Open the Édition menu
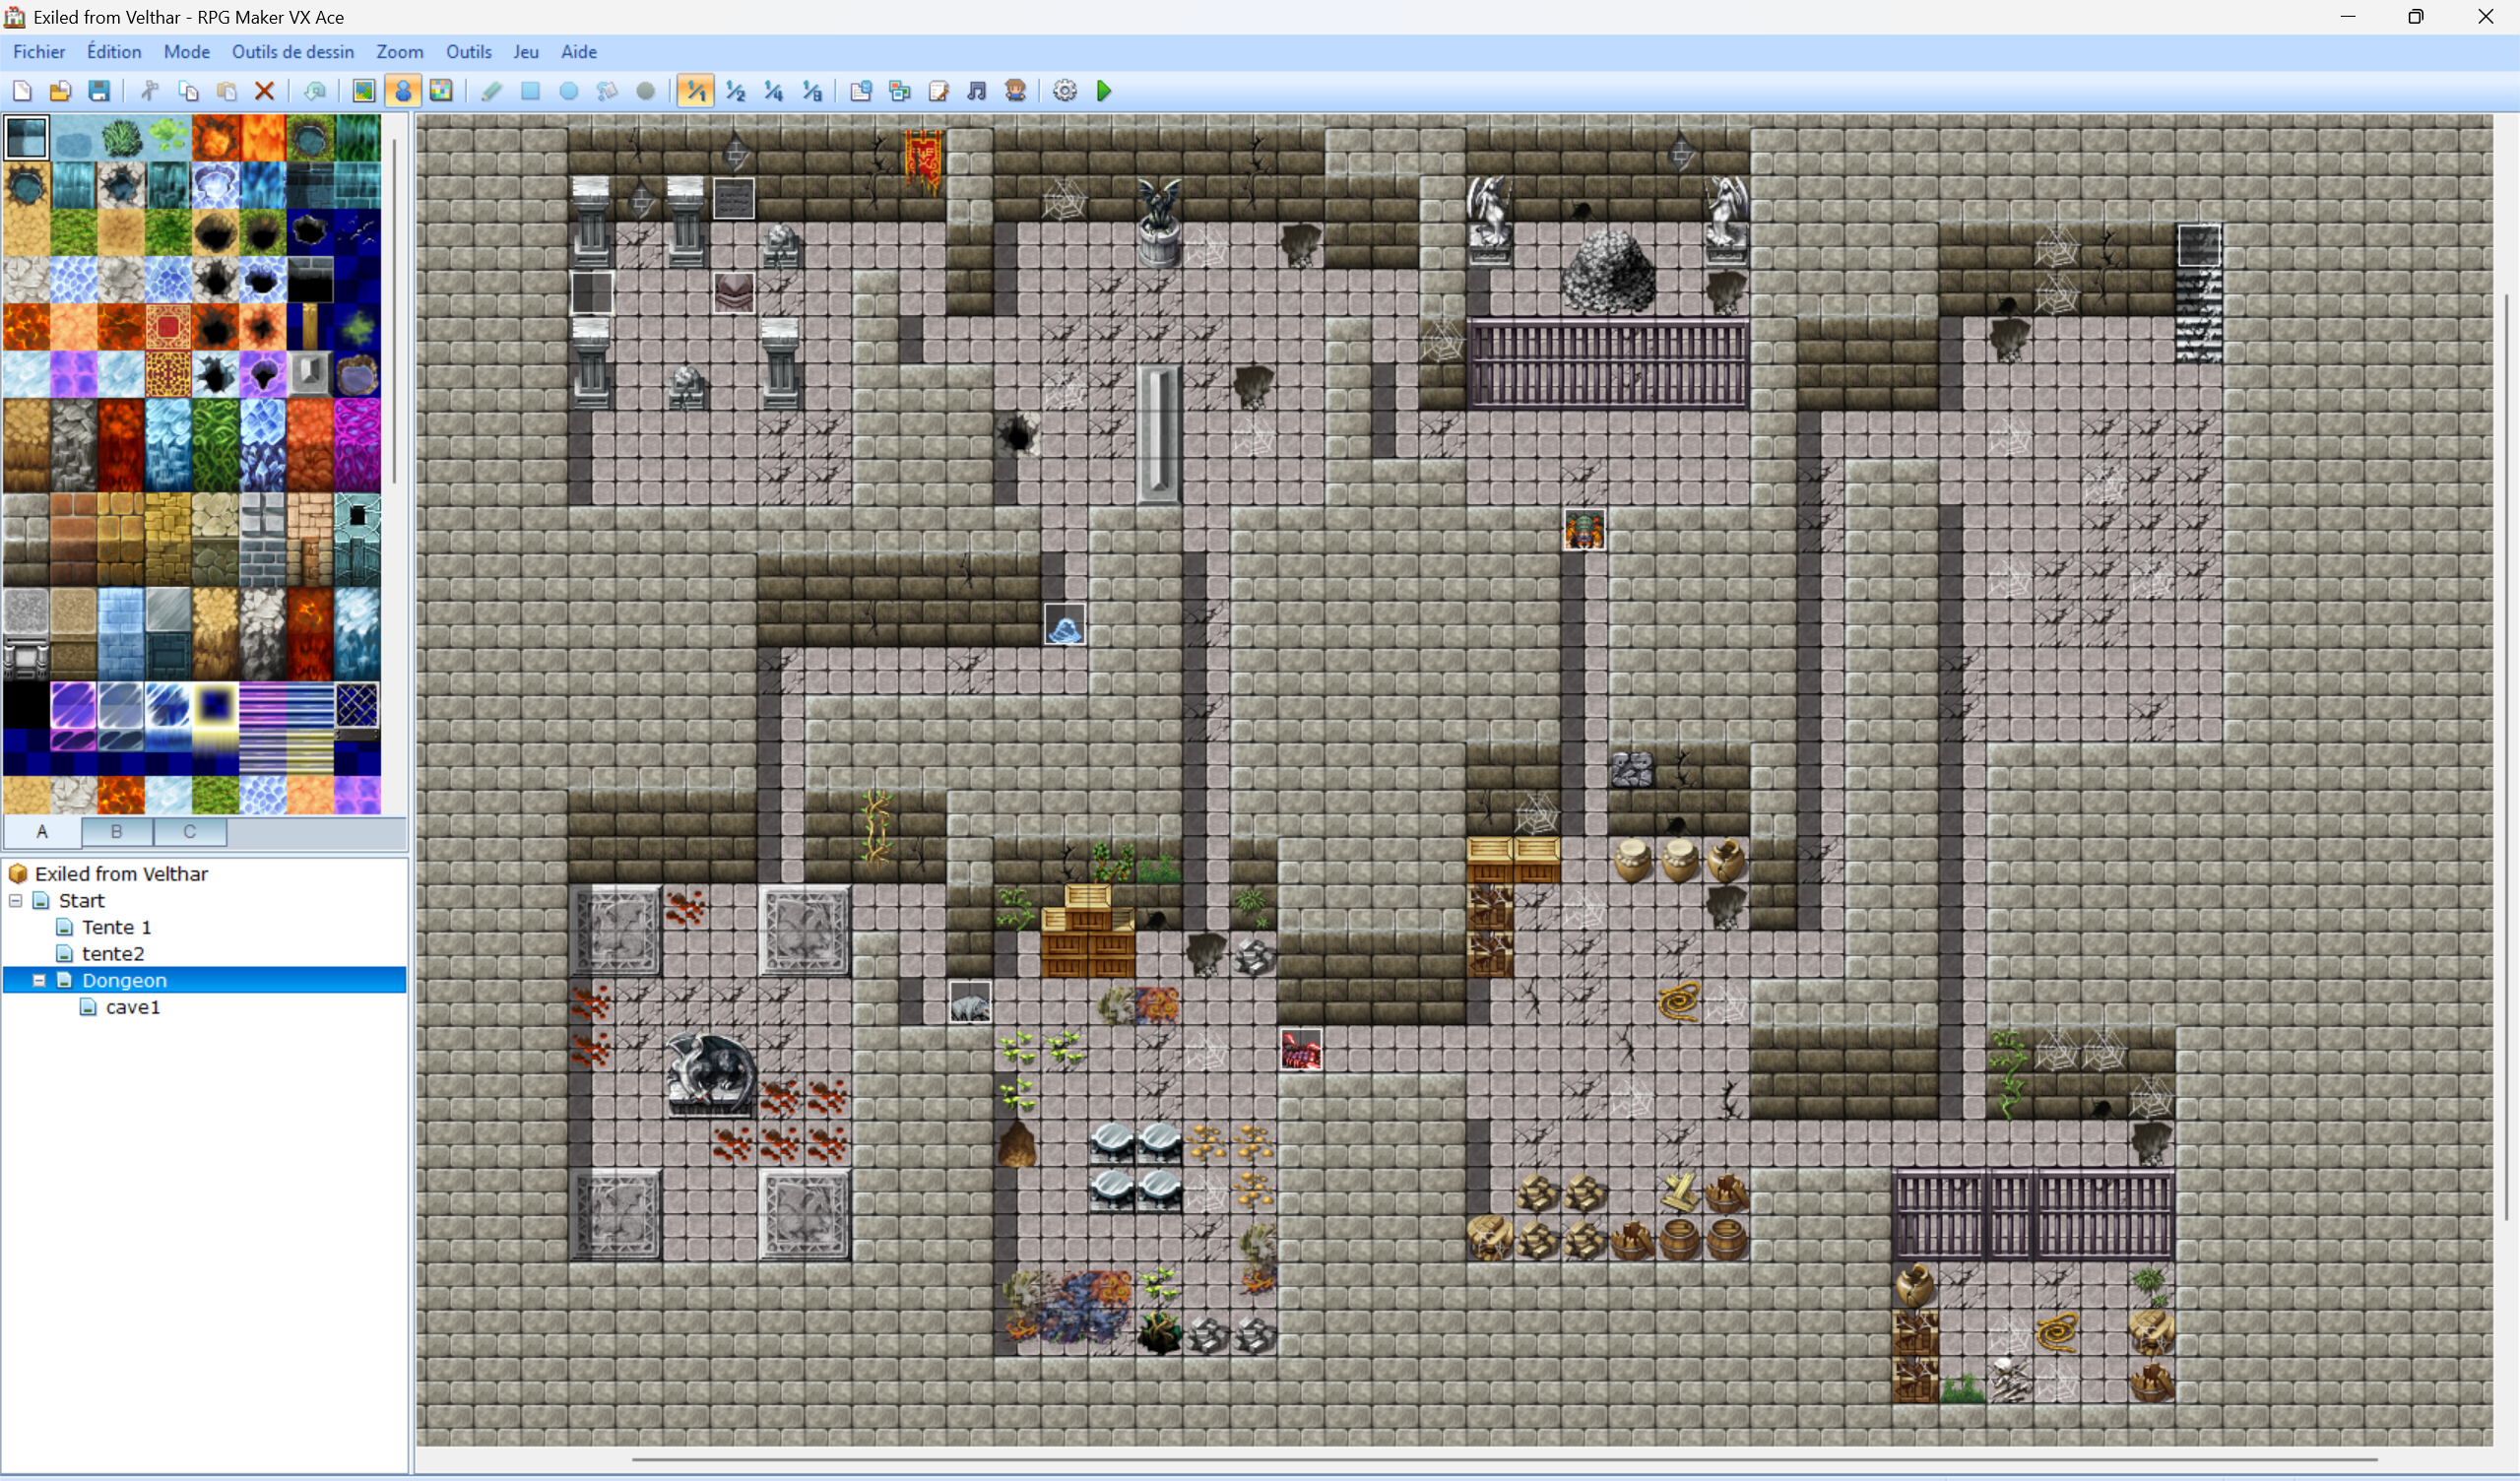Screen dimensions: 2520x1481 point(114,52)
